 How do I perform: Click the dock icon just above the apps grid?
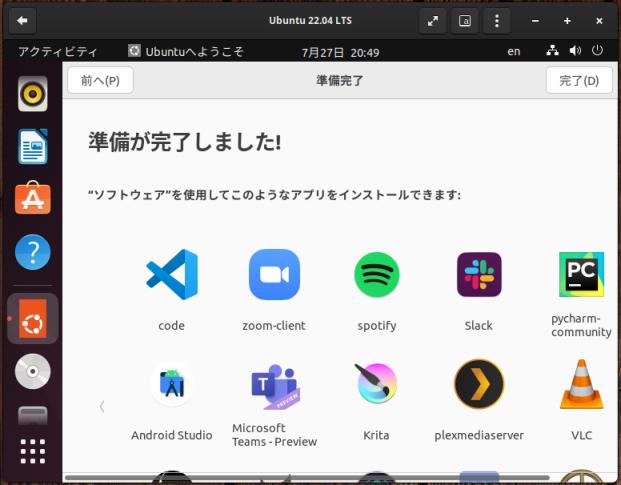pyautogui.click(x=33, y=415)
